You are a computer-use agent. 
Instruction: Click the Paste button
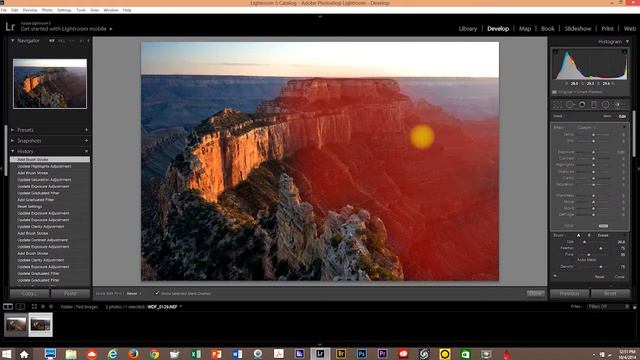pos(70,293)
